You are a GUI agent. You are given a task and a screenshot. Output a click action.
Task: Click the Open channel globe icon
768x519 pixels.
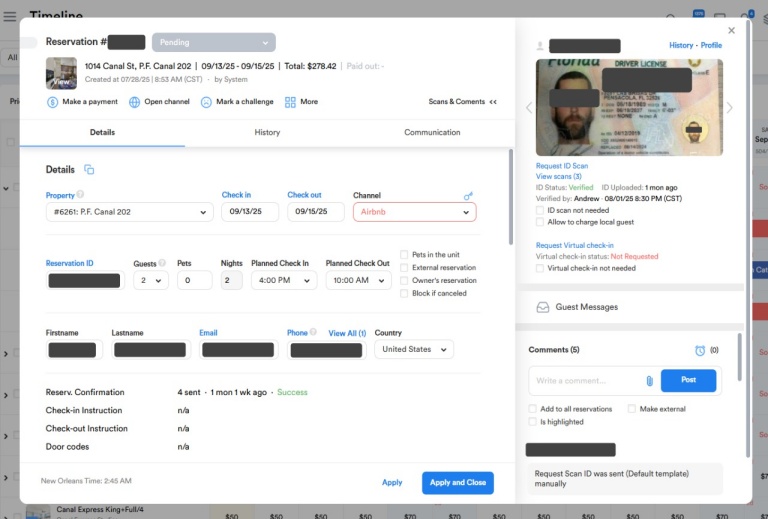point(135,102)
